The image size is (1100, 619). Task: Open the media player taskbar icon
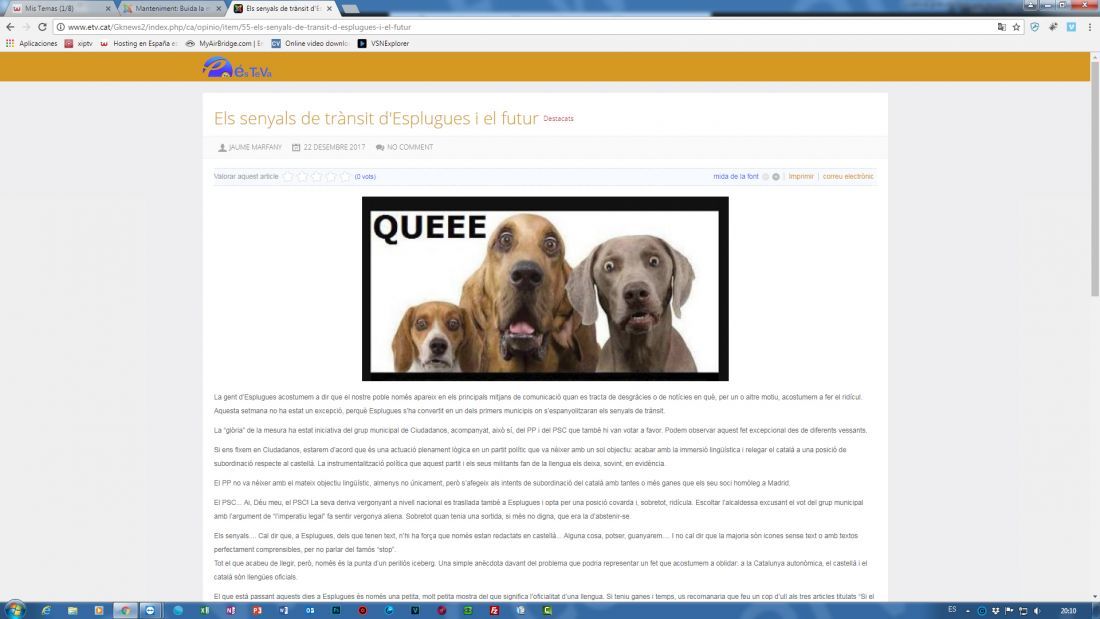(99, 611)
